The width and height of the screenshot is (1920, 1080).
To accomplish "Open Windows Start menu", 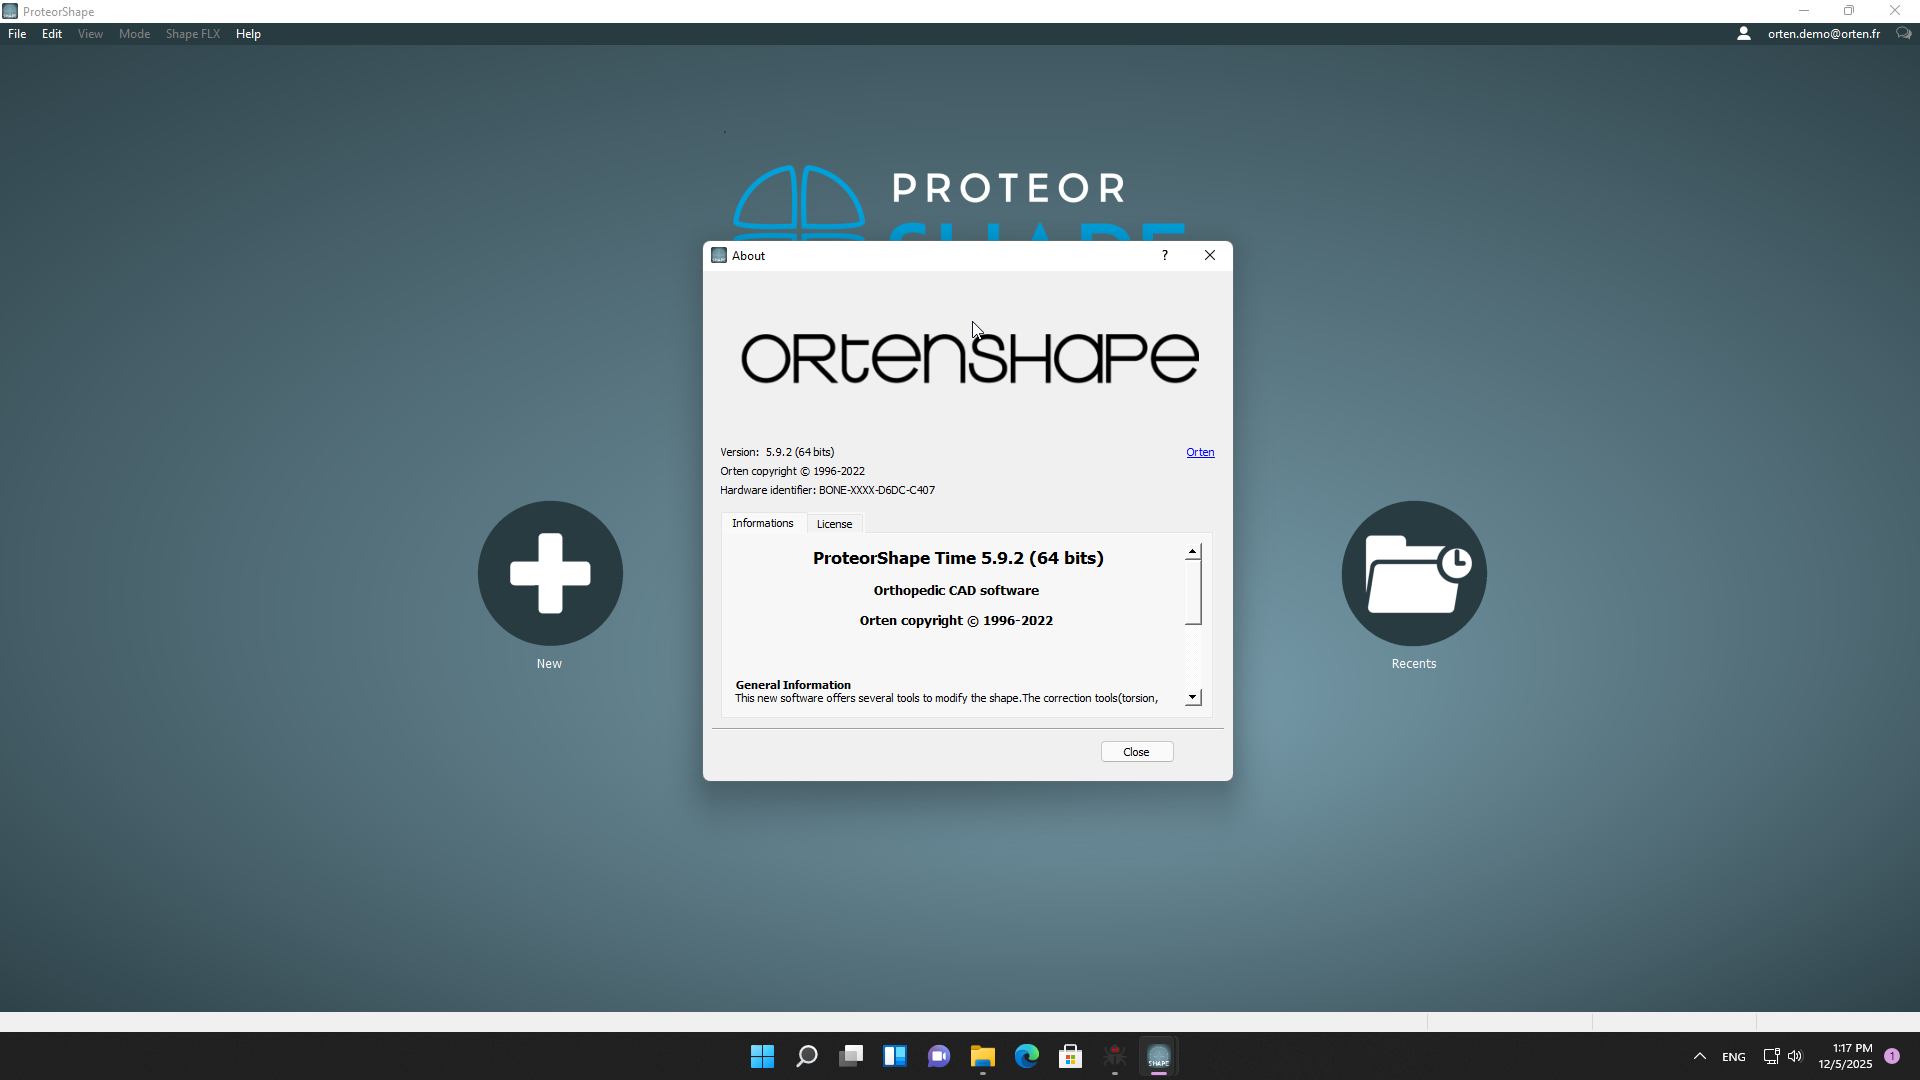I will [763, 1057].
